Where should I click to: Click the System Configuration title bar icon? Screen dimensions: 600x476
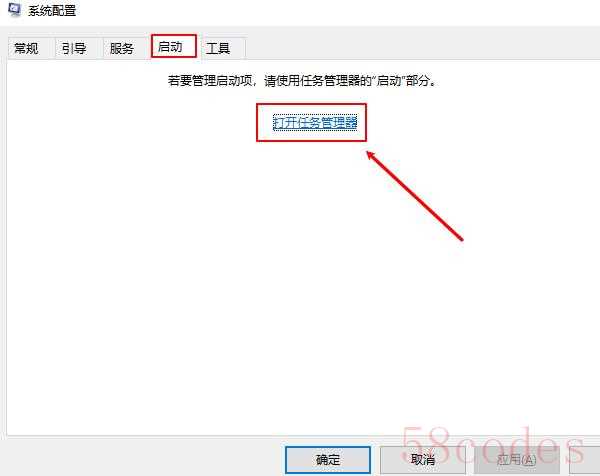(14, 10)
